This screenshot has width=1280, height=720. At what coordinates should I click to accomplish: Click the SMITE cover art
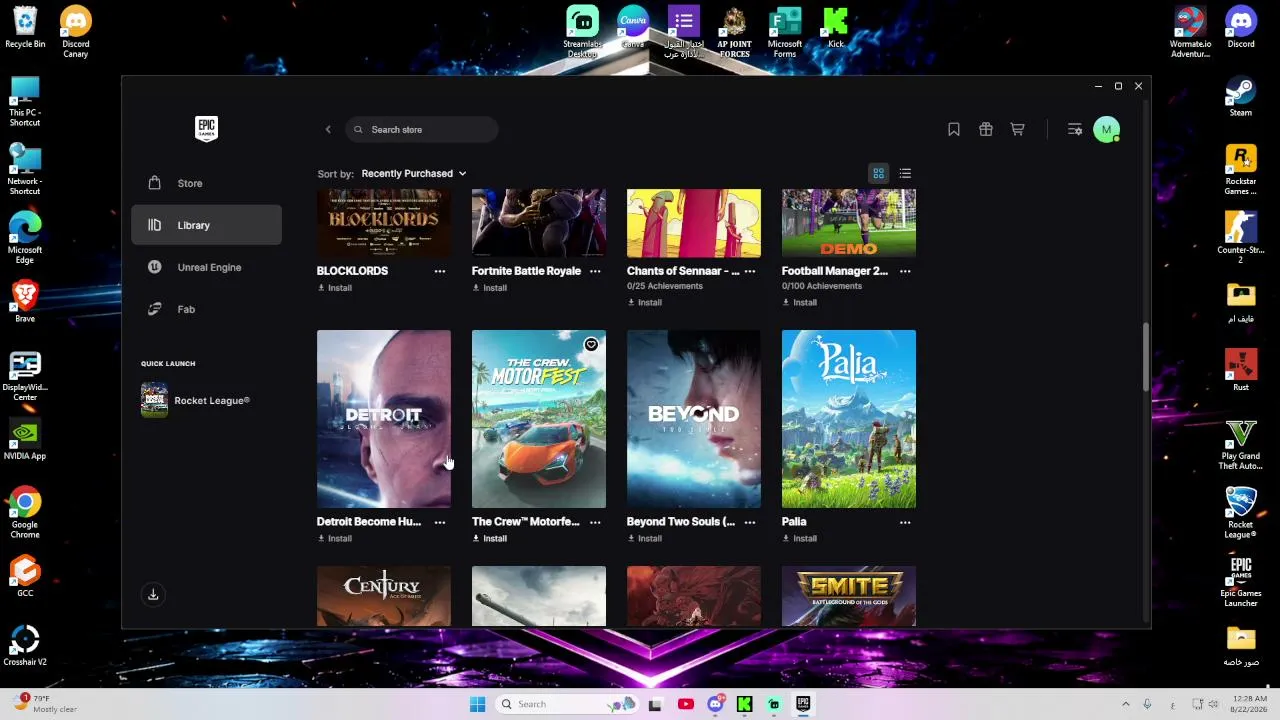click(849, 596)
